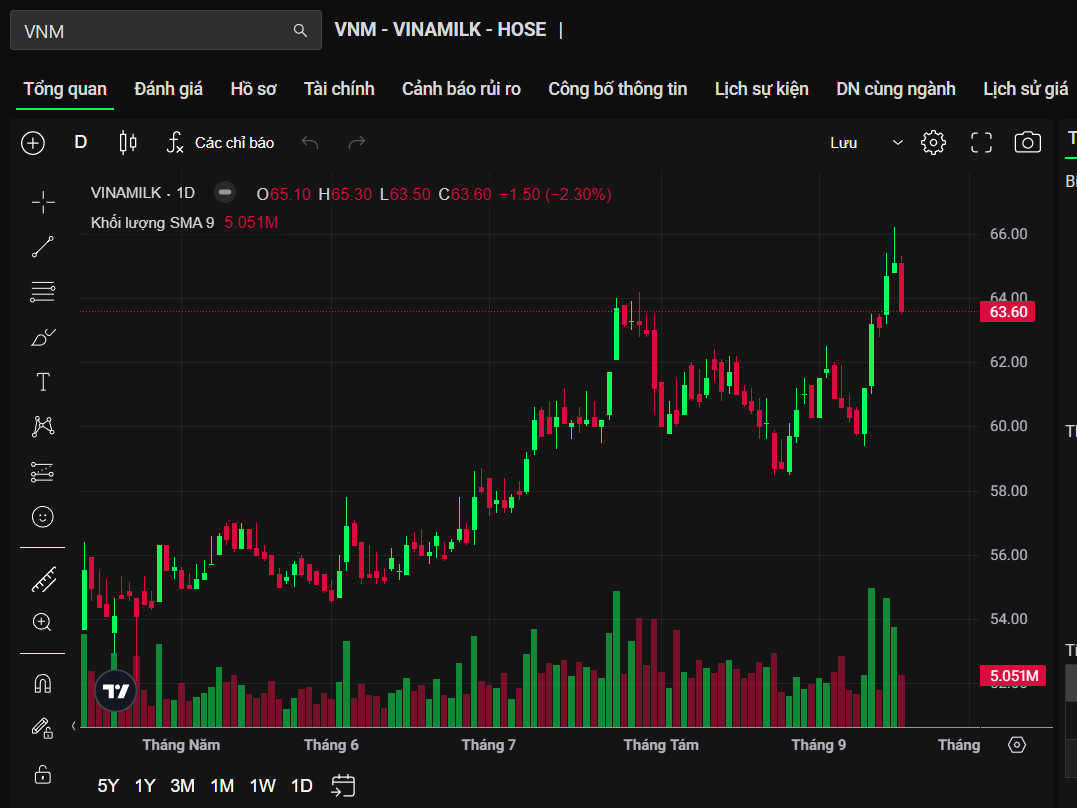Open time axis settings hexagon icon
The height and width of the screenshot is (808, 1077).
coord(1017,745)
